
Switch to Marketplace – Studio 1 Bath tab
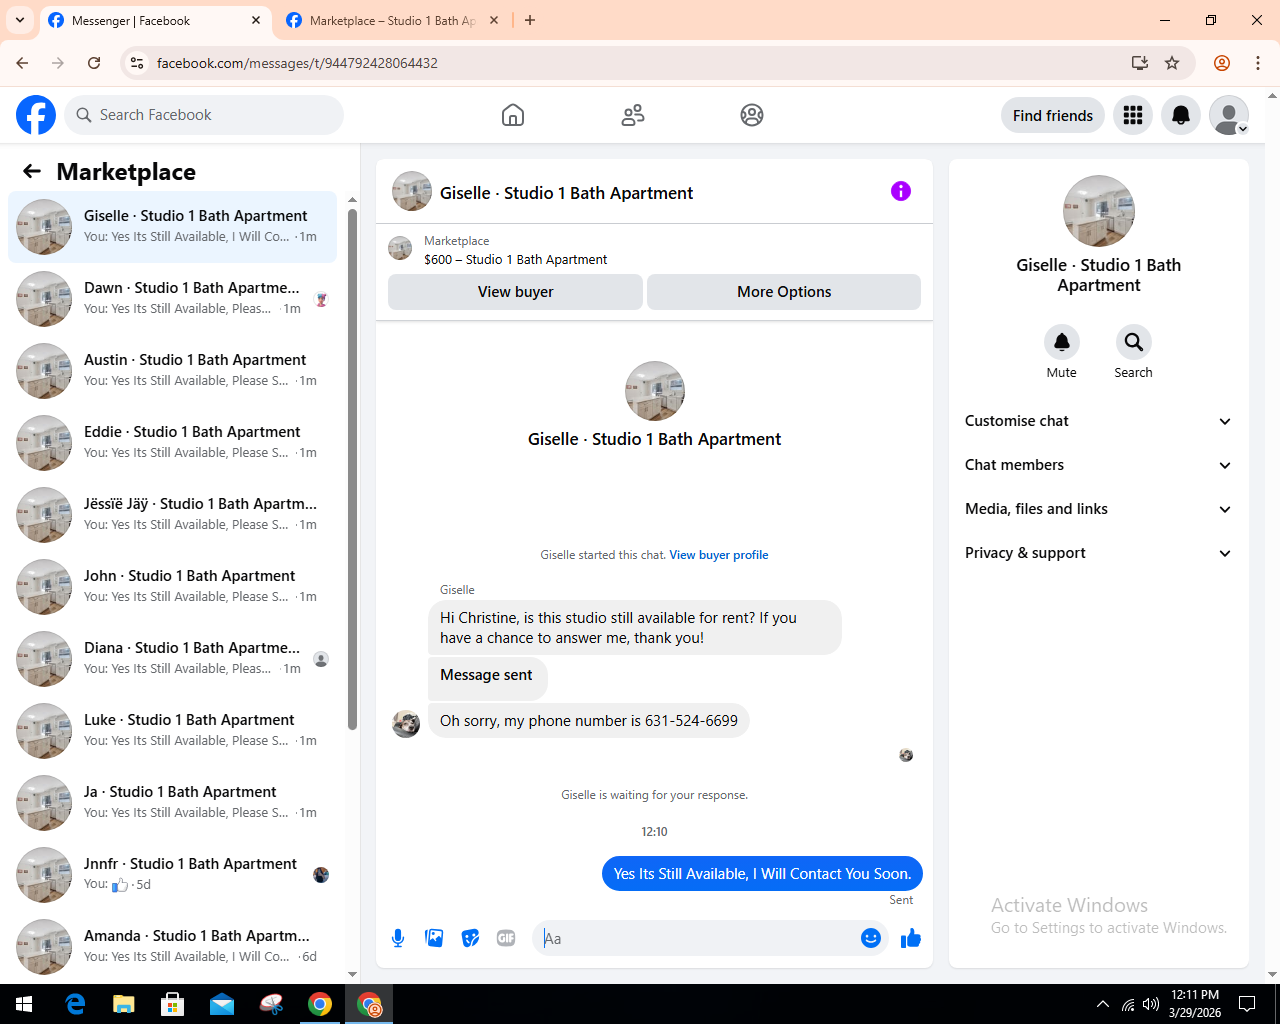coord(392,21)
